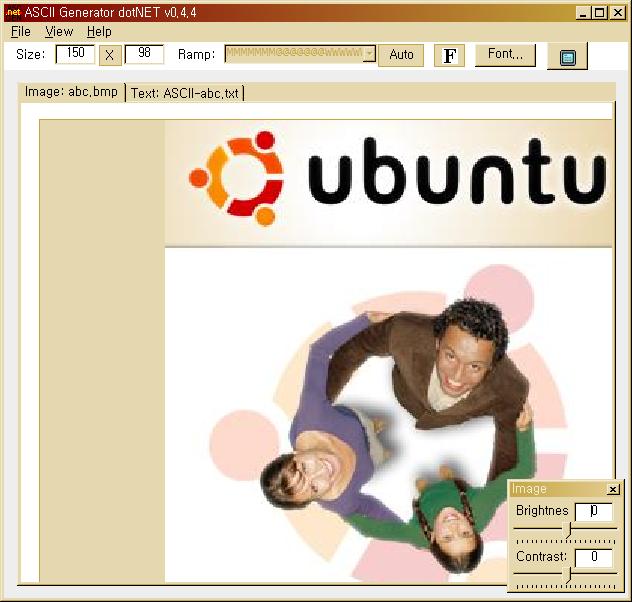Click the Contrast value field

coord(594,557)
